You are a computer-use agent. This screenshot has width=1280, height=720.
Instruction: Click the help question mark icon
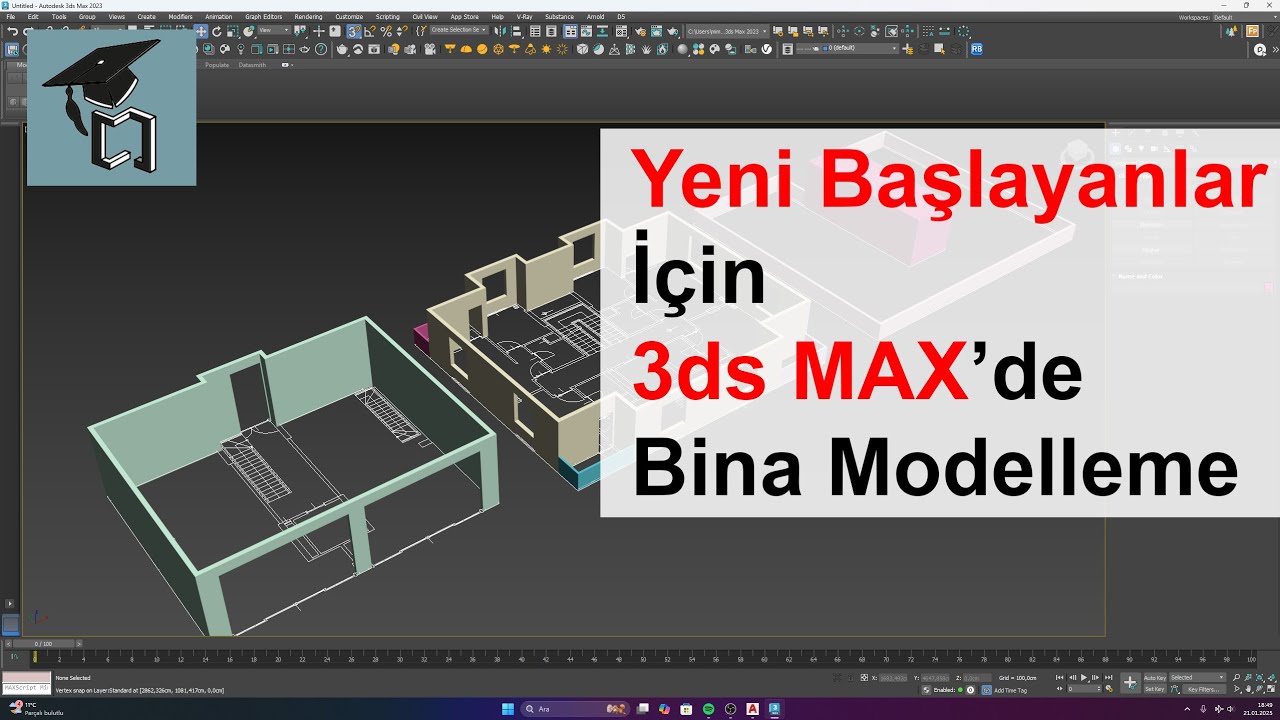click(x=321, y=49)
